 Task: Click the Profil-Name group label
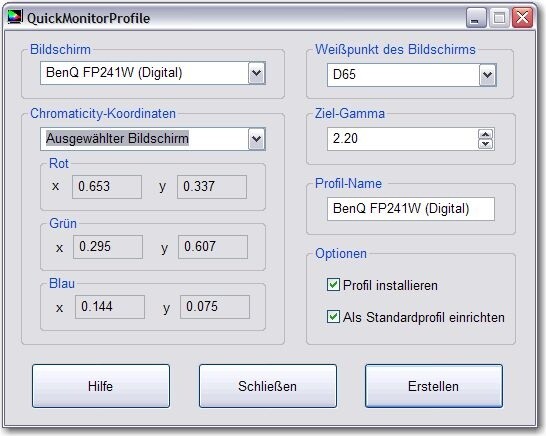pos(348,184)
